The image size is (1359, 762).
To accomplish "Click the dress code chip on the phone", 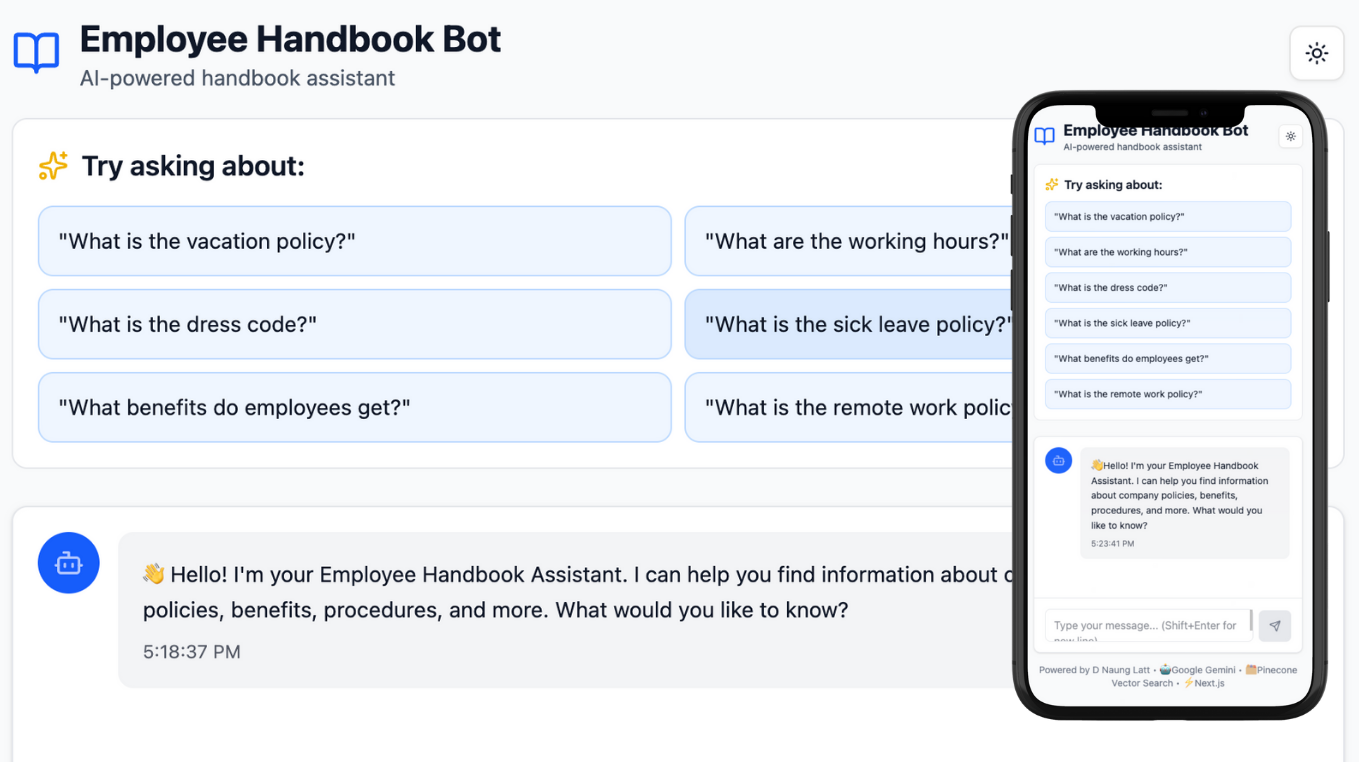I will [1167, 287].
